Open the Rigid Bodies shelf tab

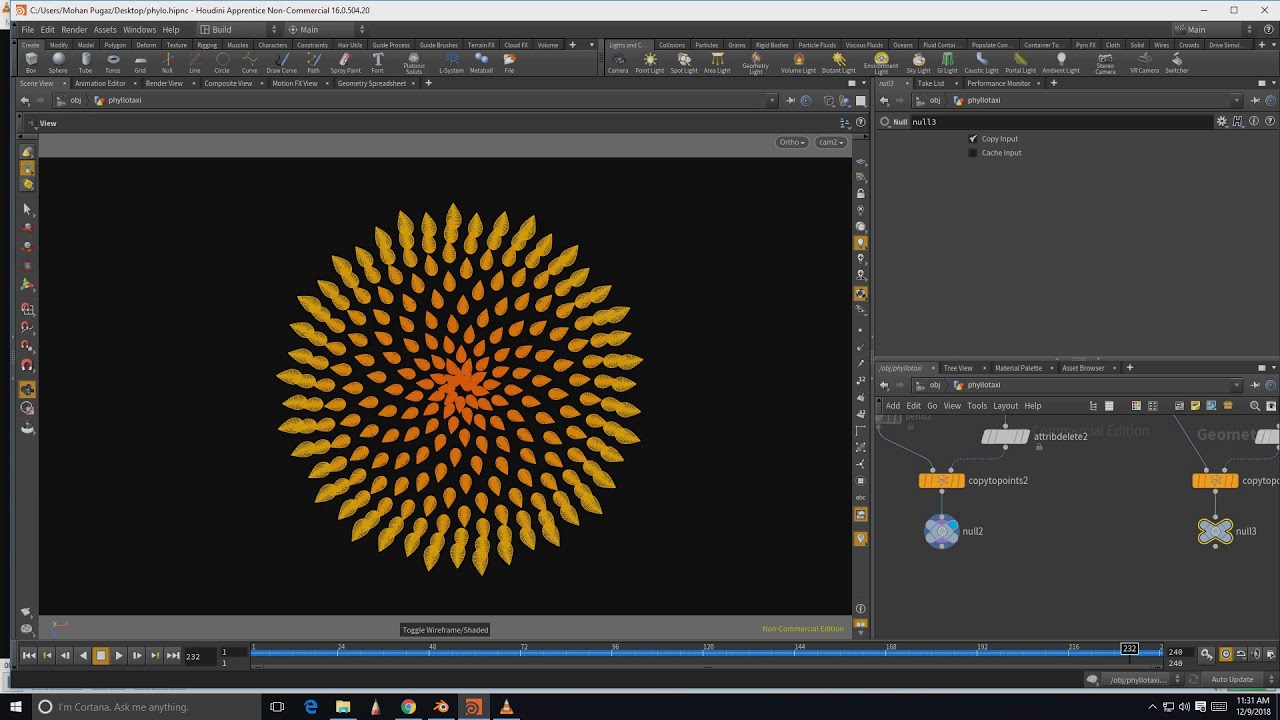pyautogui.click(x=772, y=45)
